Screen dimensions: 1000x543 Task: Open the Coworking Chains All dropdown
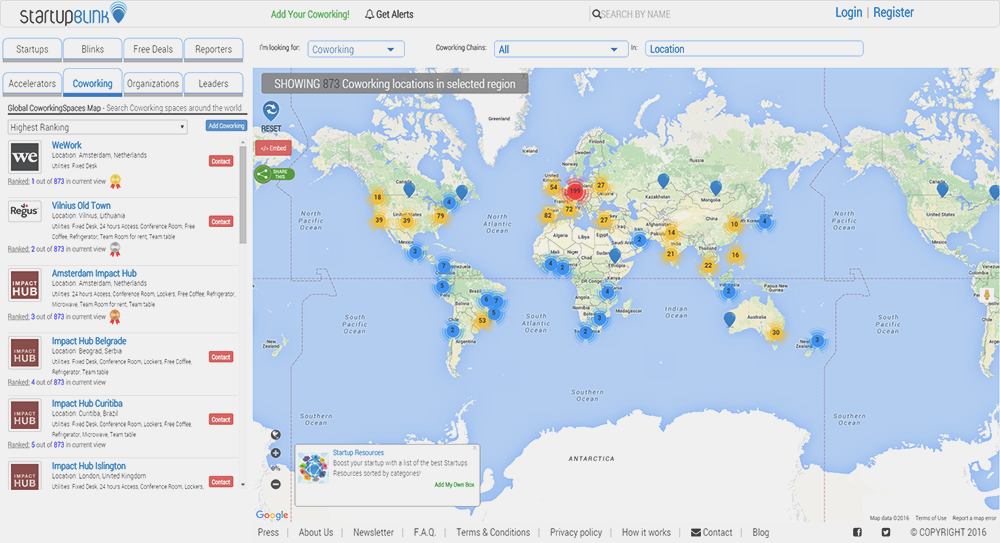pos(561,49)
